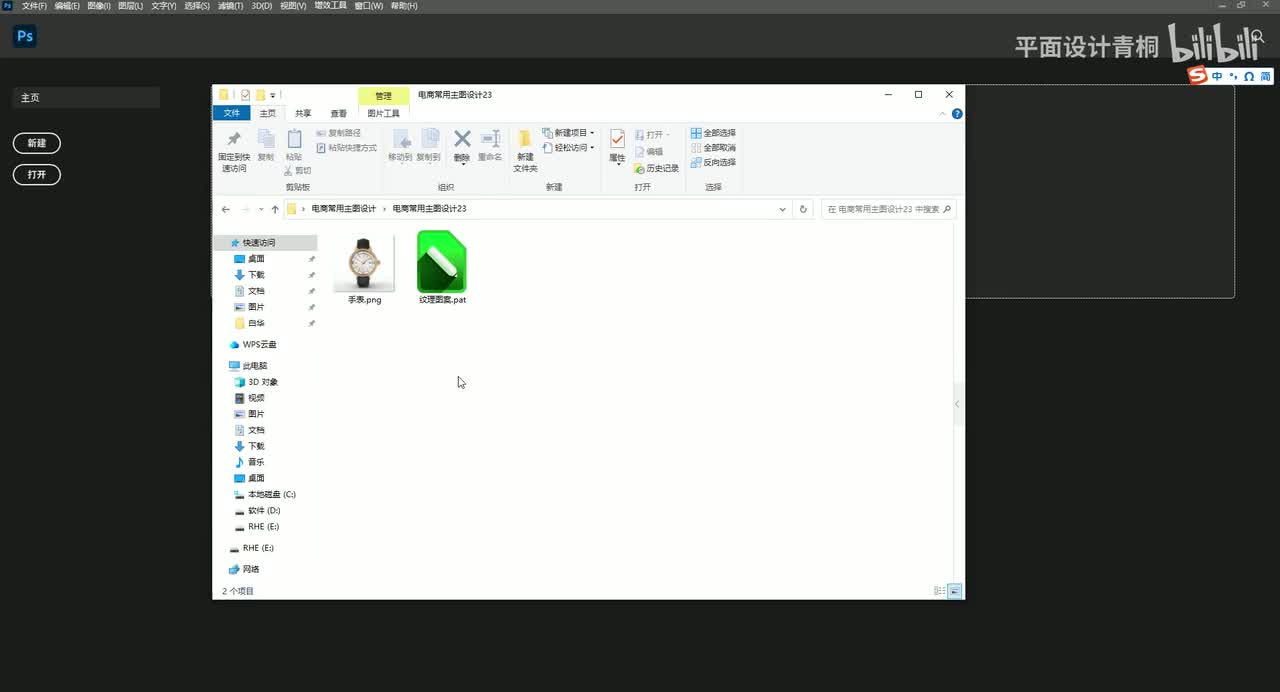Screen dimensions: 1280x692
Task: Switch to large icons view in status bar
Action: [x=954, y=591]
